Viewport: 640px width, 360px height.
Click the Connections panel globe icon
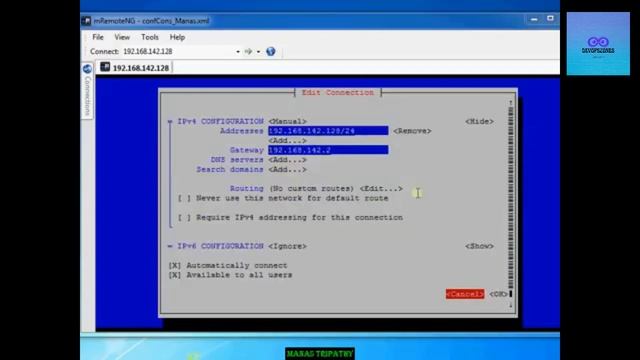[x=87, y=69]
